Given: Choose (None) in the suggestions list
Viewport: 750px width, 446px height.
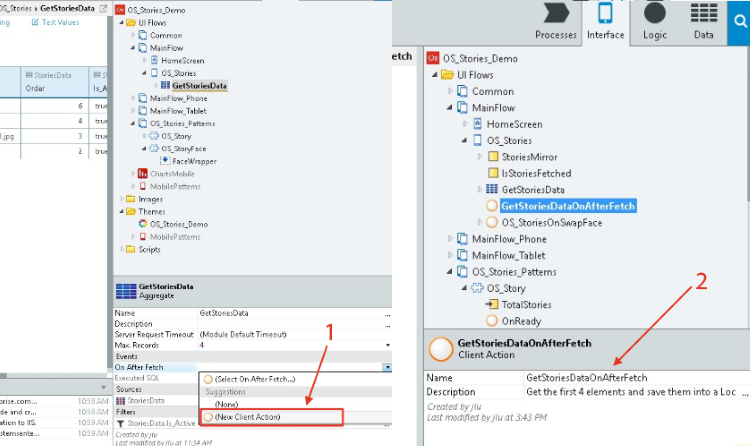Looking at the screenshot, I should (227, 404).
